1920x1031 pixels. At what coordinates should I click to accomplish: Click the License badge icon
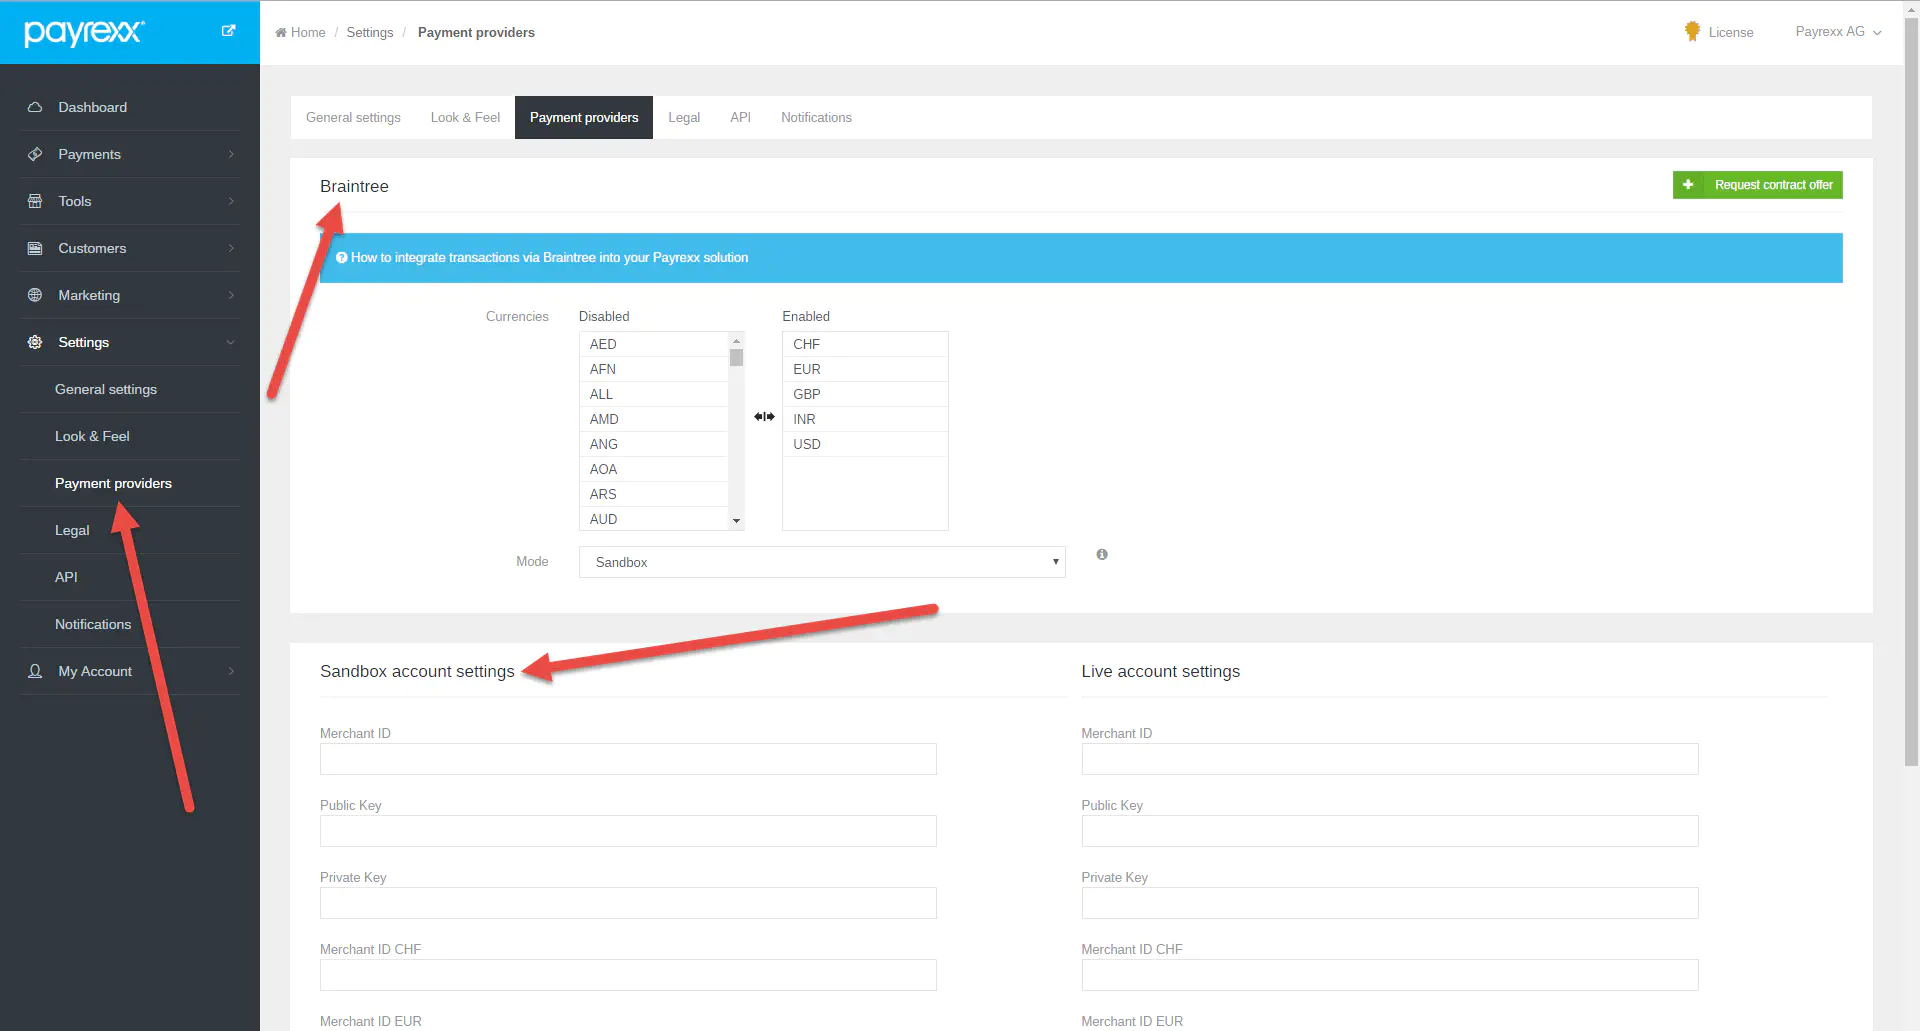click(x=1692, y=32)
